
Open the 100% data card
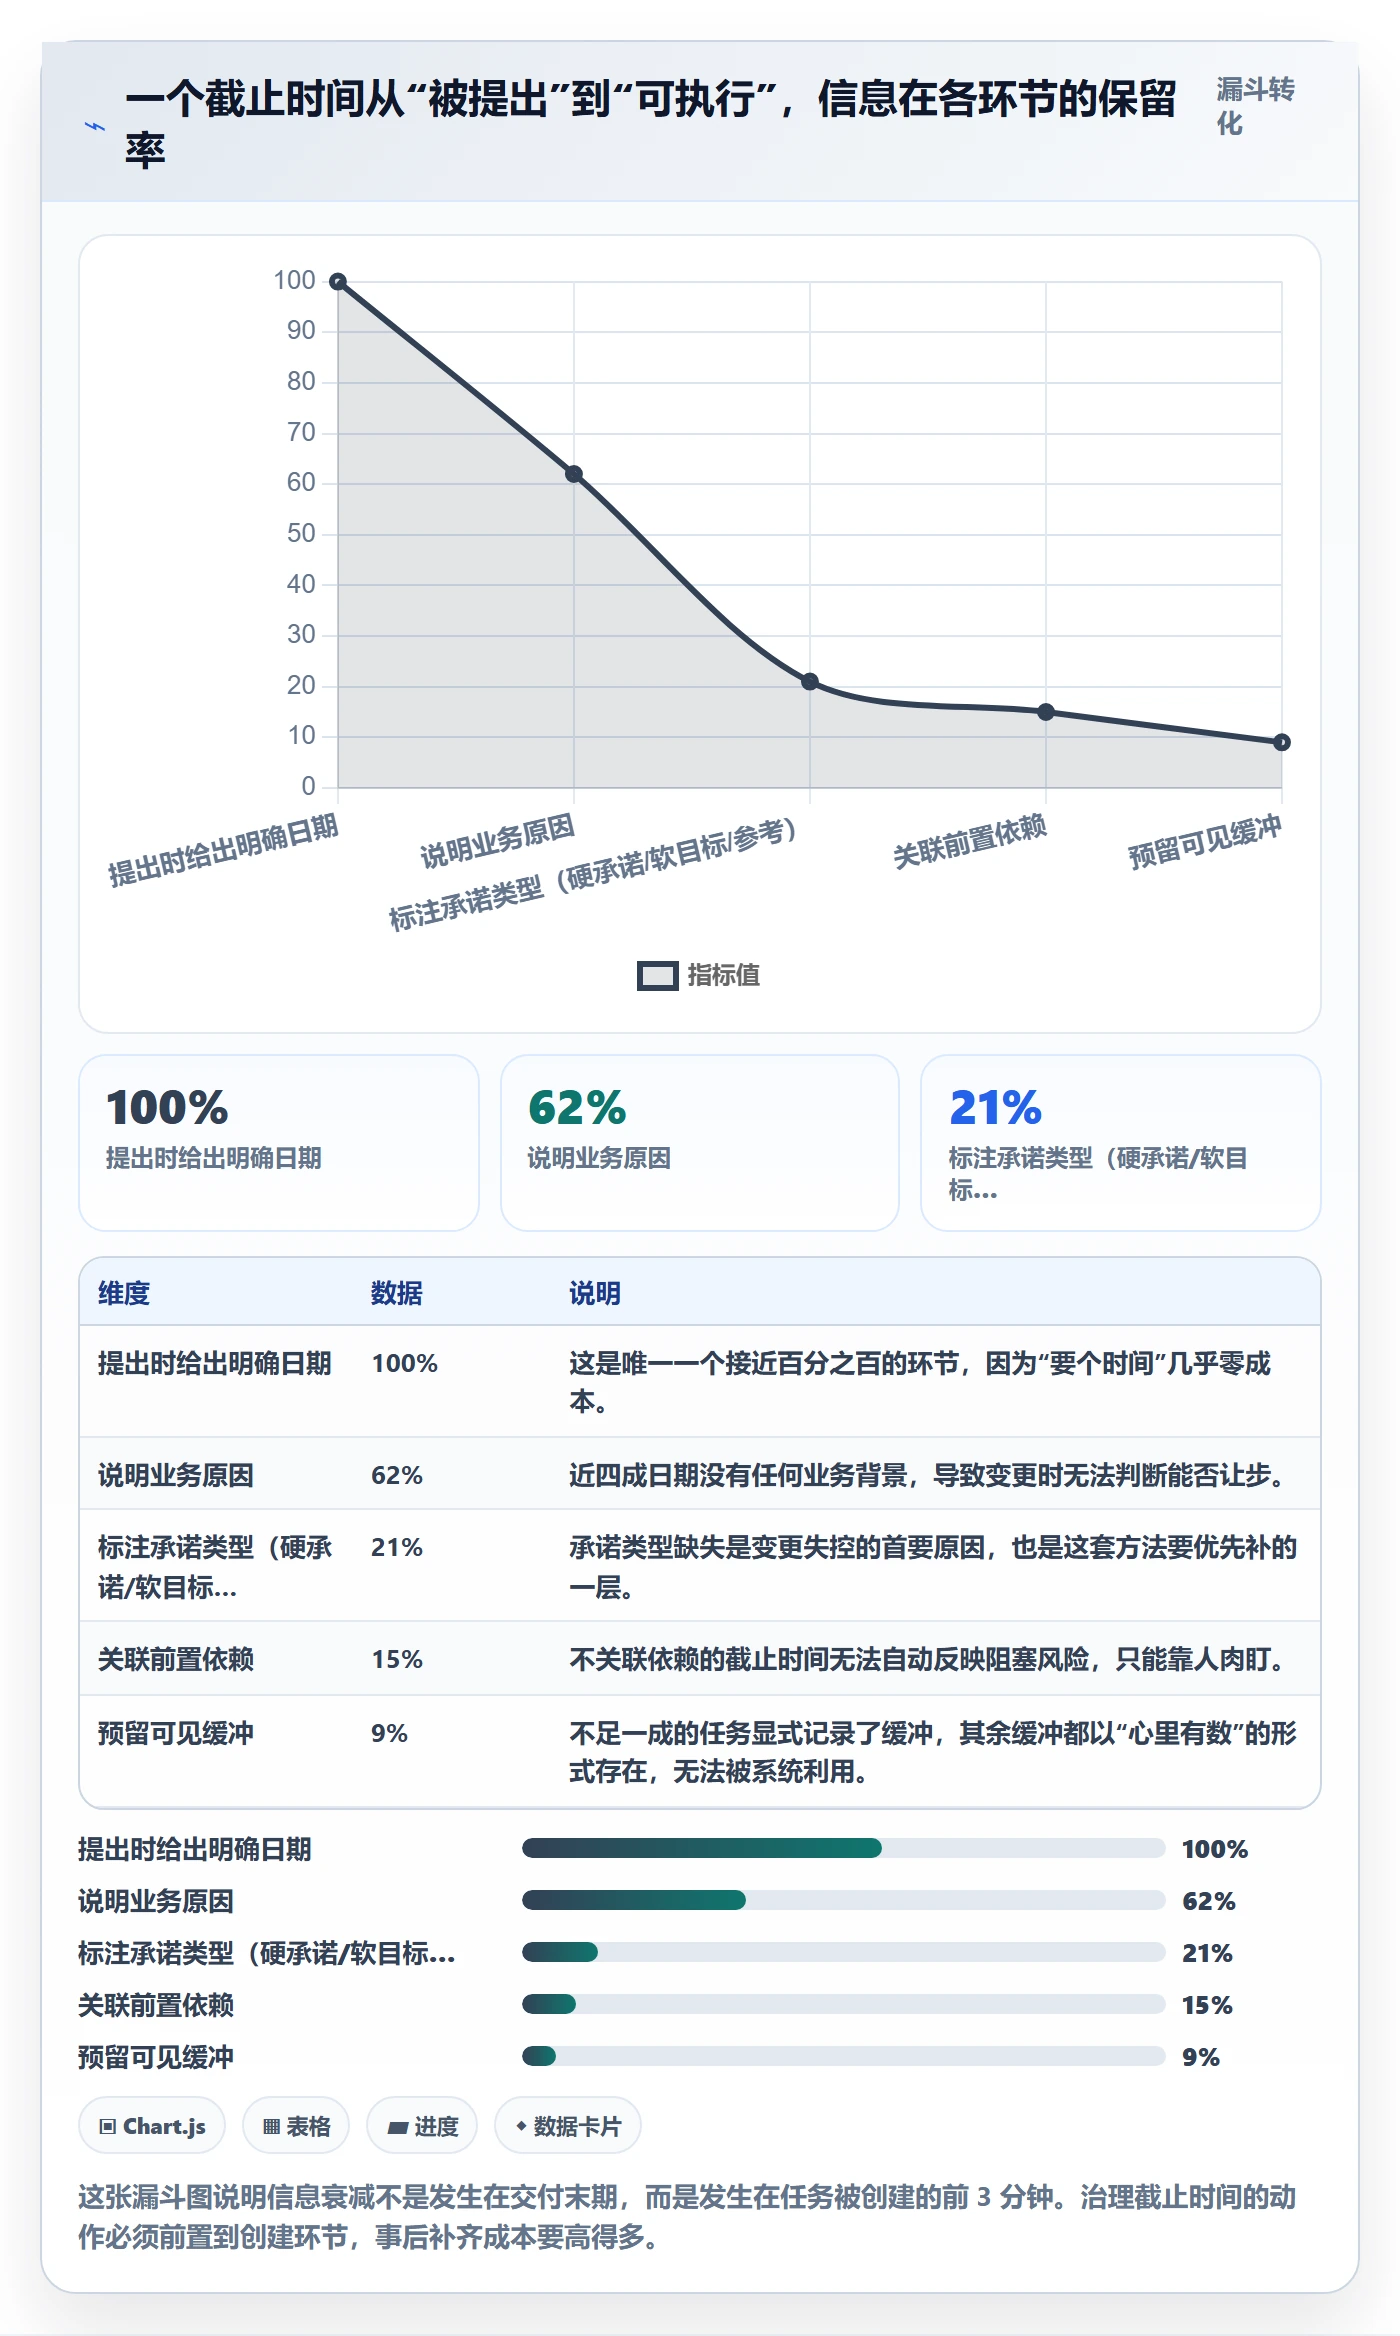(x=279, y=1143)
